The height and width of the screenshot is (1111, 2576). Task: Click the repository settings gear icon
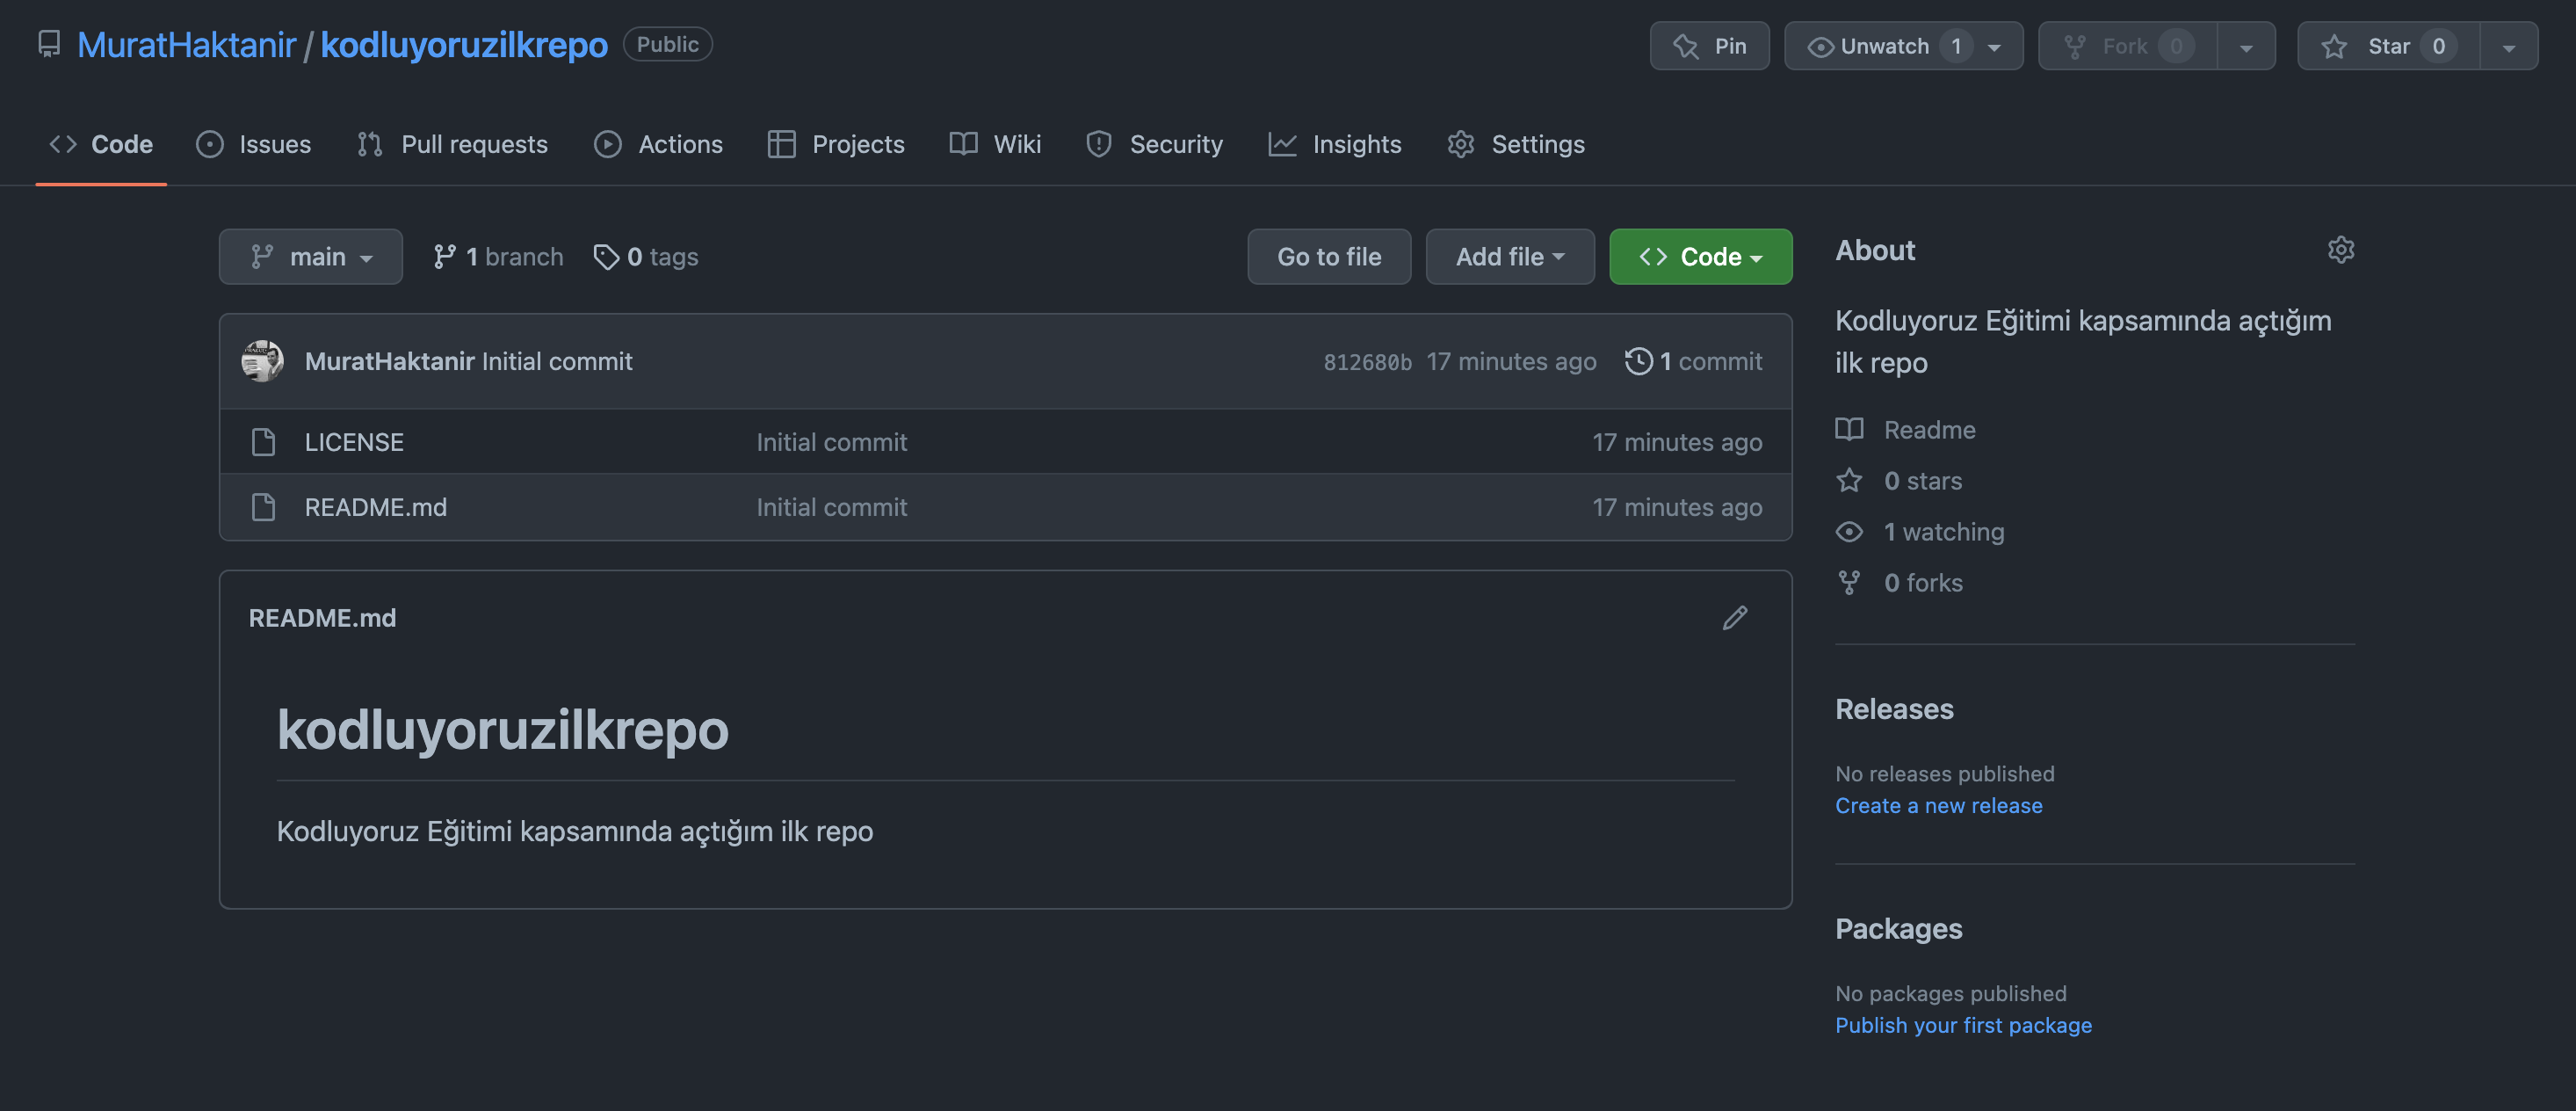point(2341,250)
